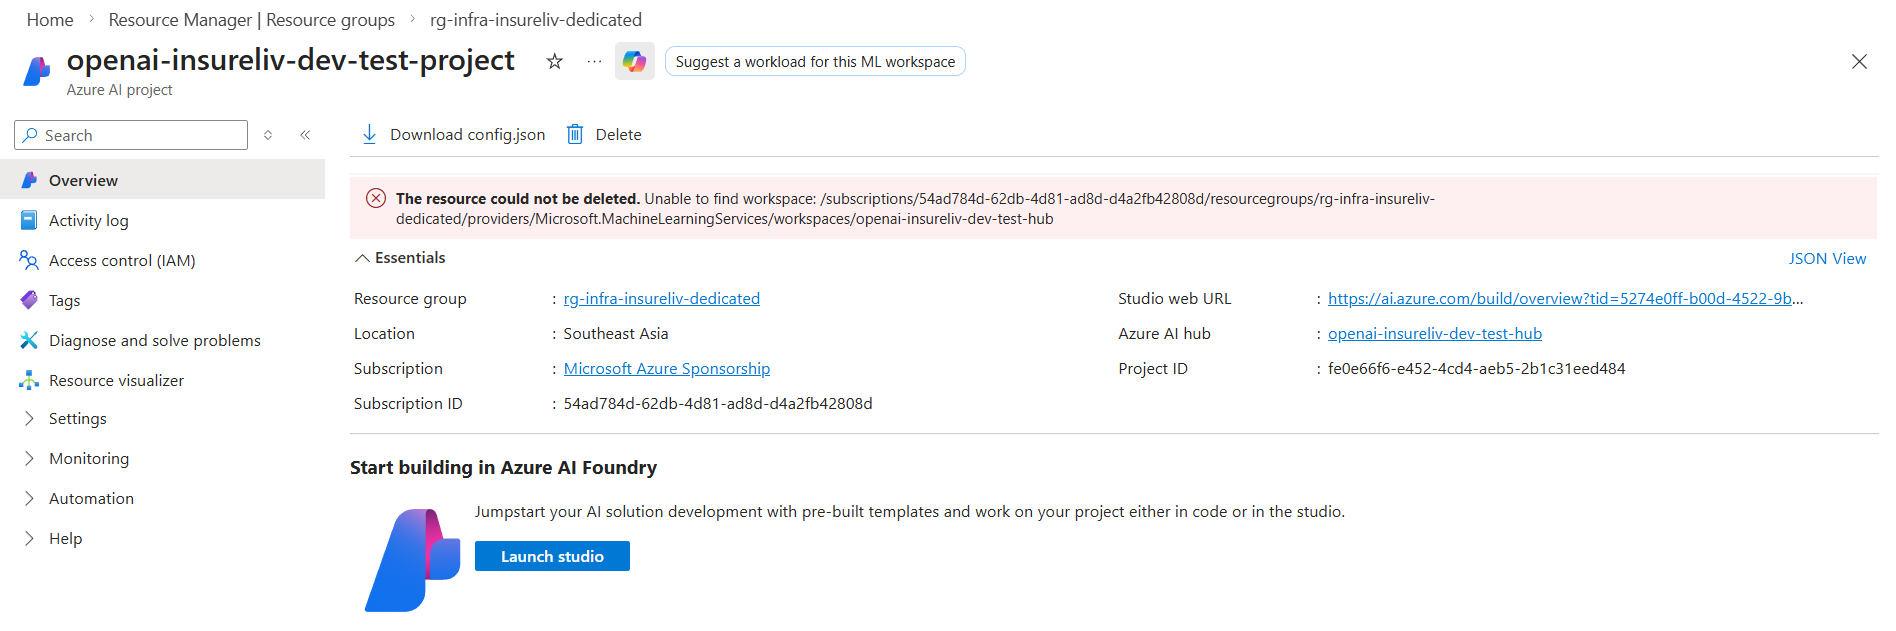The width and height of the screenshot is (1896, 631).
Task: Collapse the sidebar menu with double chevron
Action: [x=305, y=135]
